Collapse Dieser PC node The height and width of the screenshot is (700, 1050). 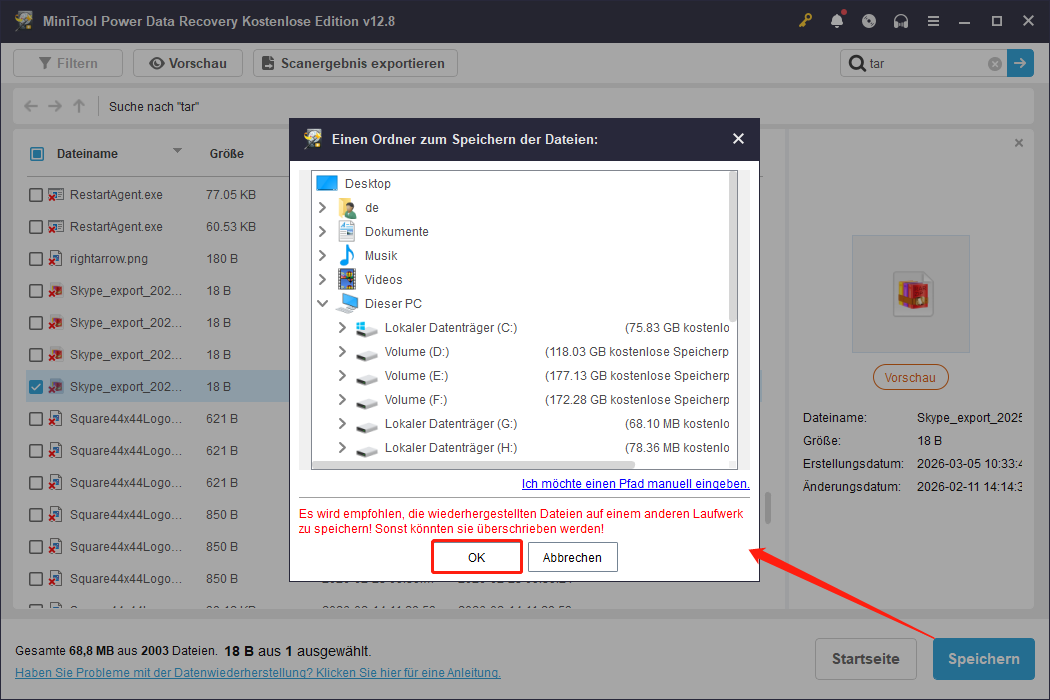[322, 303]
